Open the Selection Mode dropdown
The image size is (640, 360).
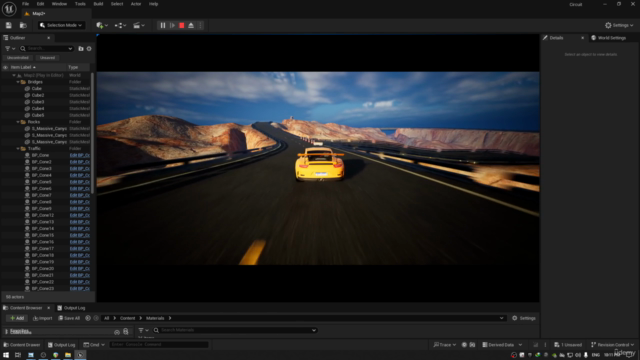(x=61, y=25)
